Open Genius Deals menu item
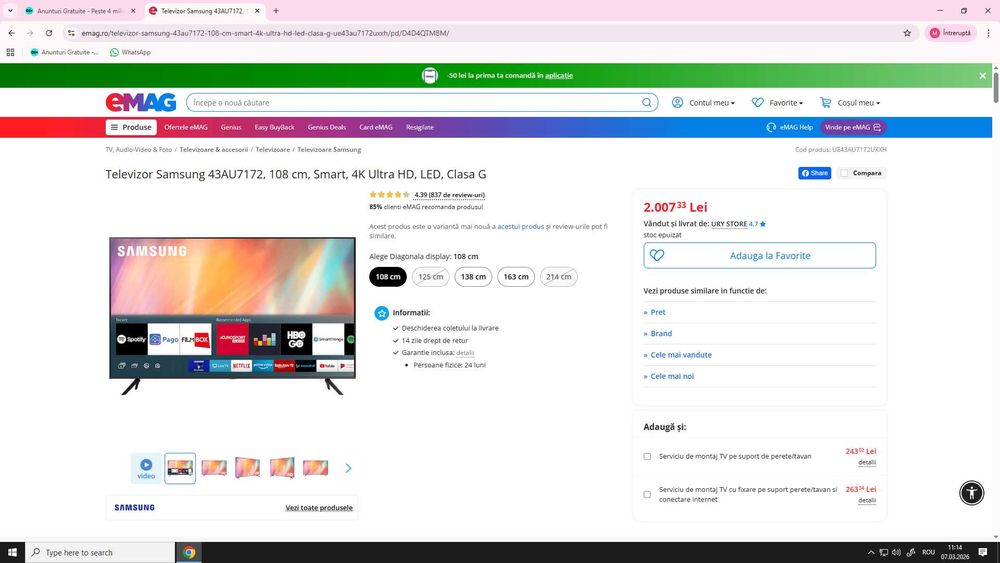Screen dimensions: 1000x563 [327, 128]
